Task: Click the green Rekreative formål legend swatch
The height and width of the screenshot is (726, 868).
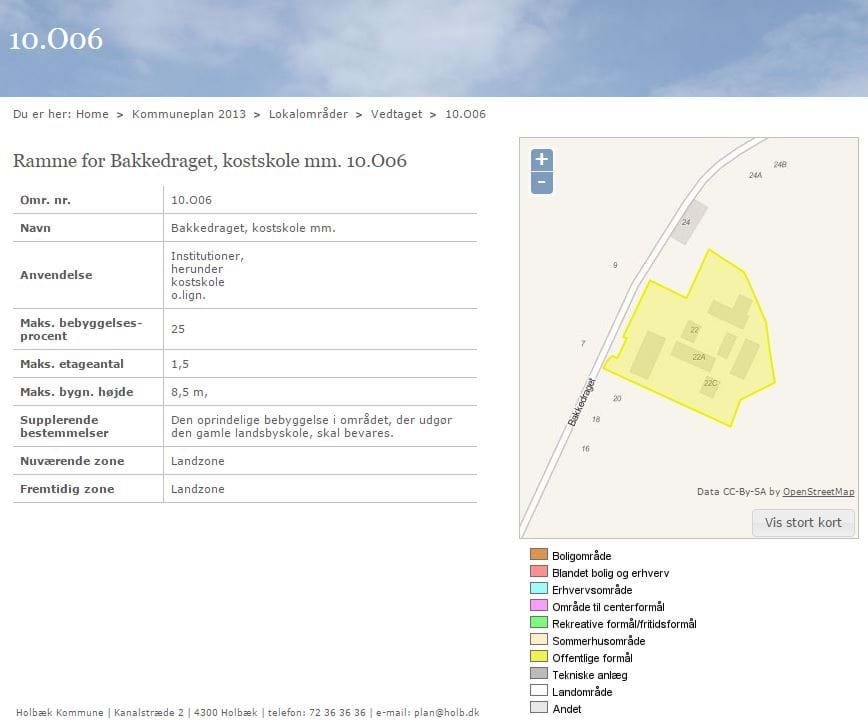Action: click(538, 623)
